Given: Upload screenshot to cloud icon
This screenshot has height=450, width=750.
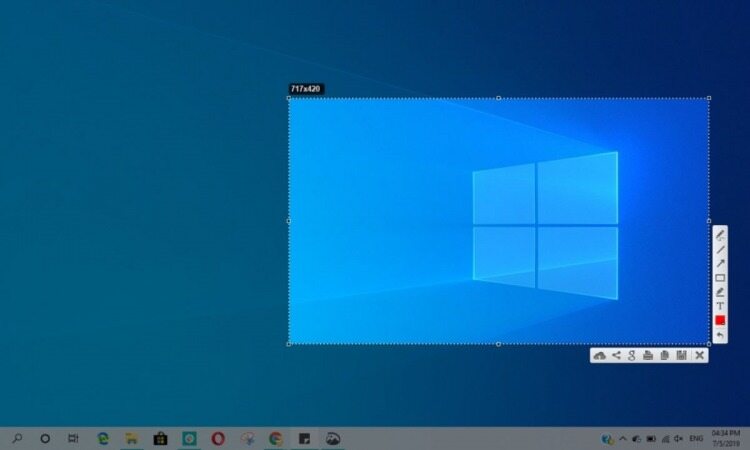Looking at the screenshot, I should pyautogui.click(x=599, y=355).
